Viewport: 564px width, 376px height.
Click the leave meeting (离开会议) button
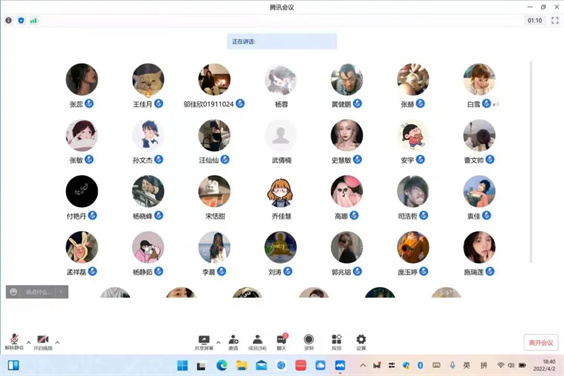coord(541,343)
